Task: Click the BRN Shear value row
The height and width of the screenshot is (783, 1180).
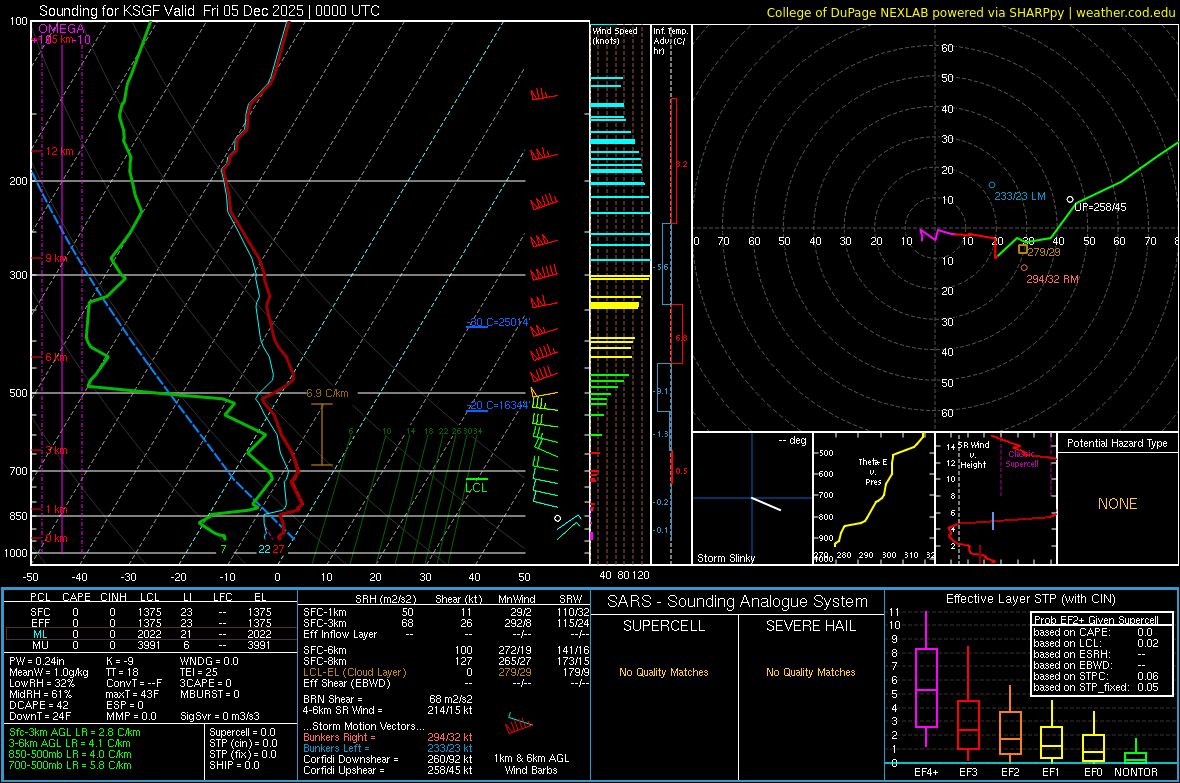Action: 388,699
